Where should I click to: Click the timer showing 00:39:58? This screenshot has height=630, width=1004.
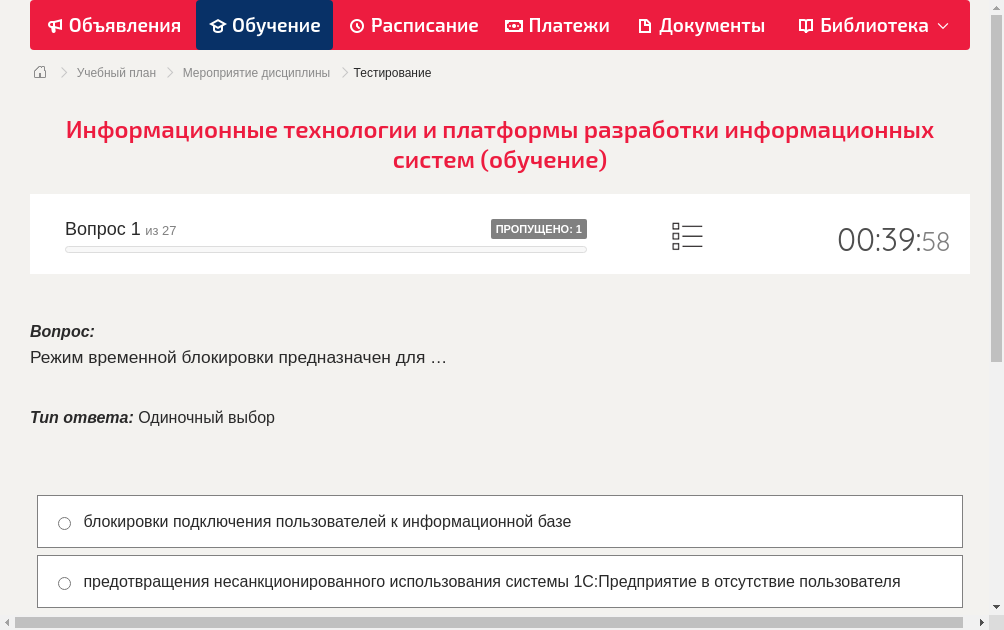tap(893, 240)
